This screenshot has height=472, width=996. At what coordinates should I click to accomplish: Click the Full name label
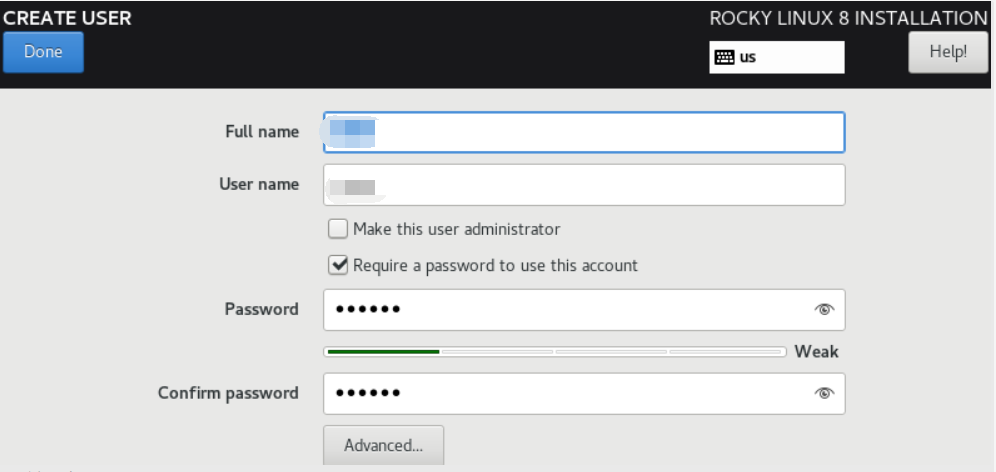tap(262, 131)
